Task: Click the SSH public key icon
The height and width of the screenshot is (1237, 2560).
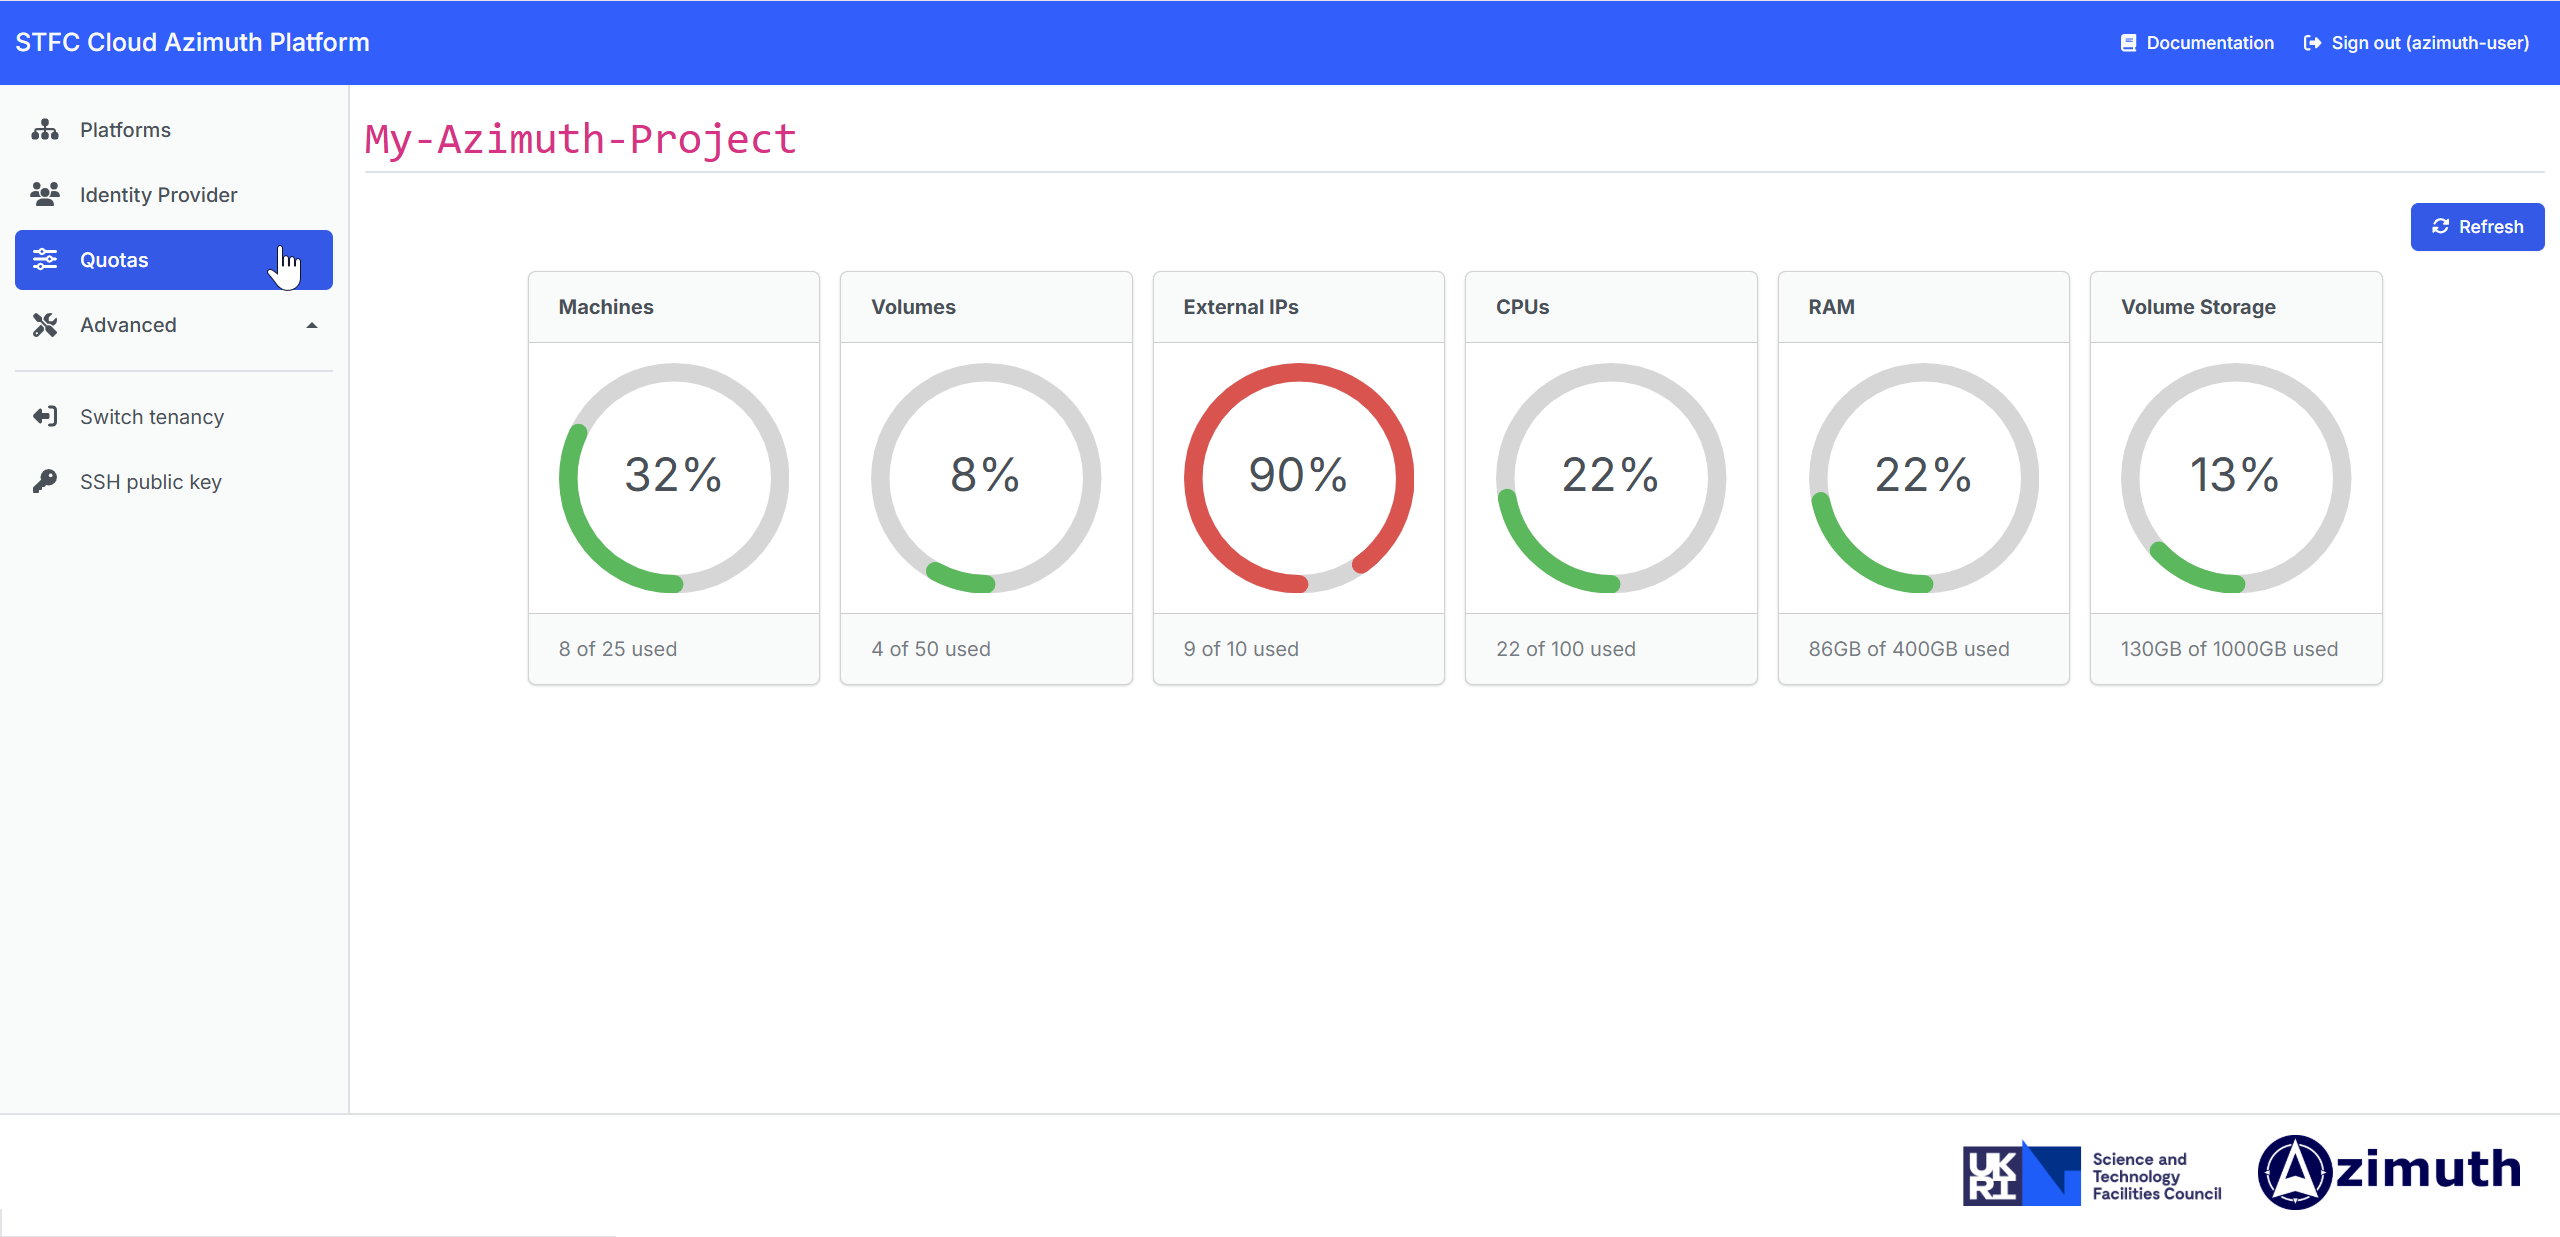Action: tap(45, 481)
